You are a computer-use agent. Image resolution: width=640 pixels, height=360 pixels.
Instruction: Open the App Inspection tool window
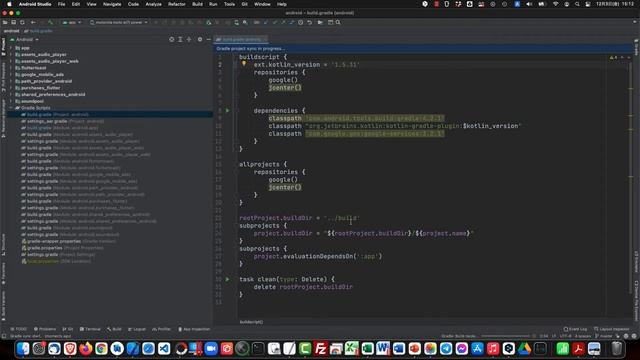pos(194,329)
